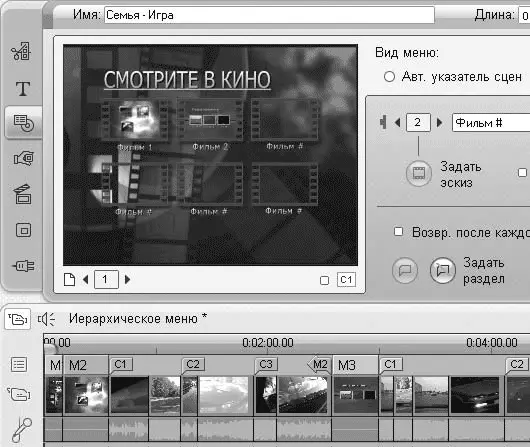Viewport: 530px width, 447px height.
Task: Mute the audio with speaker icon
Action: 46,319
